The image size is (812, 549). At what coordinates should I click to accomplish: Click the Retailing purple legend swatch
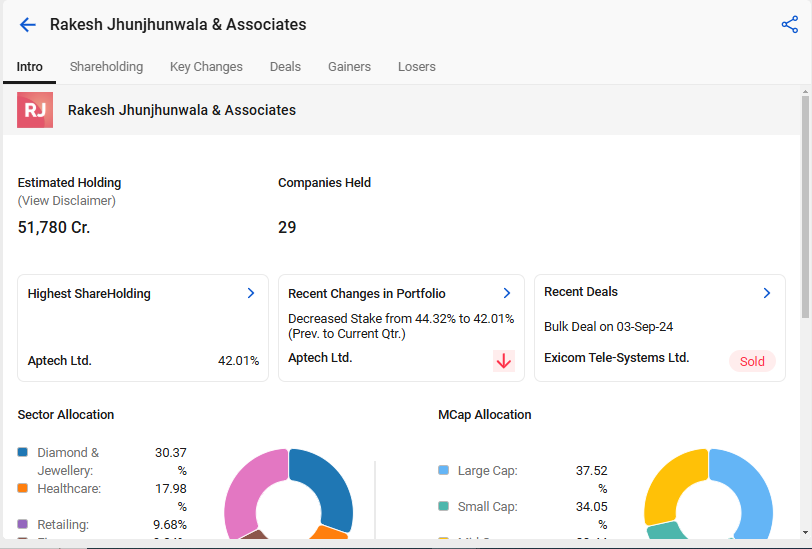pyautogui.click(x=22, y=524)
